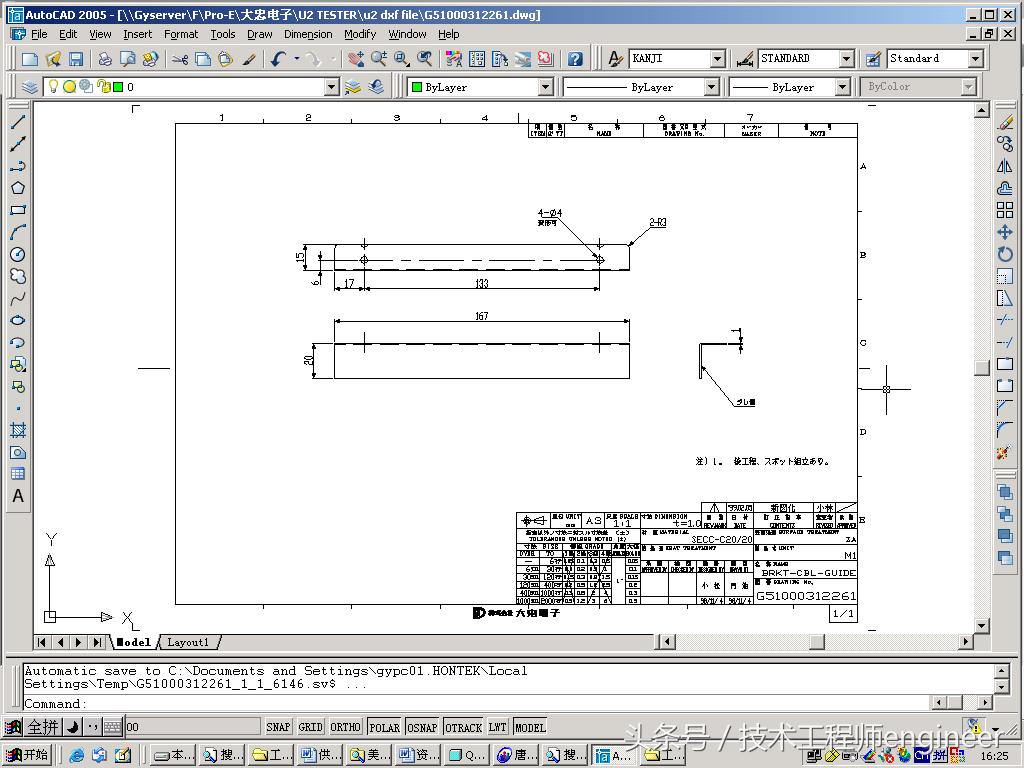Toggle GRID display in status bar
This screenshot has width=1024, height=768.
click(311, 727)
